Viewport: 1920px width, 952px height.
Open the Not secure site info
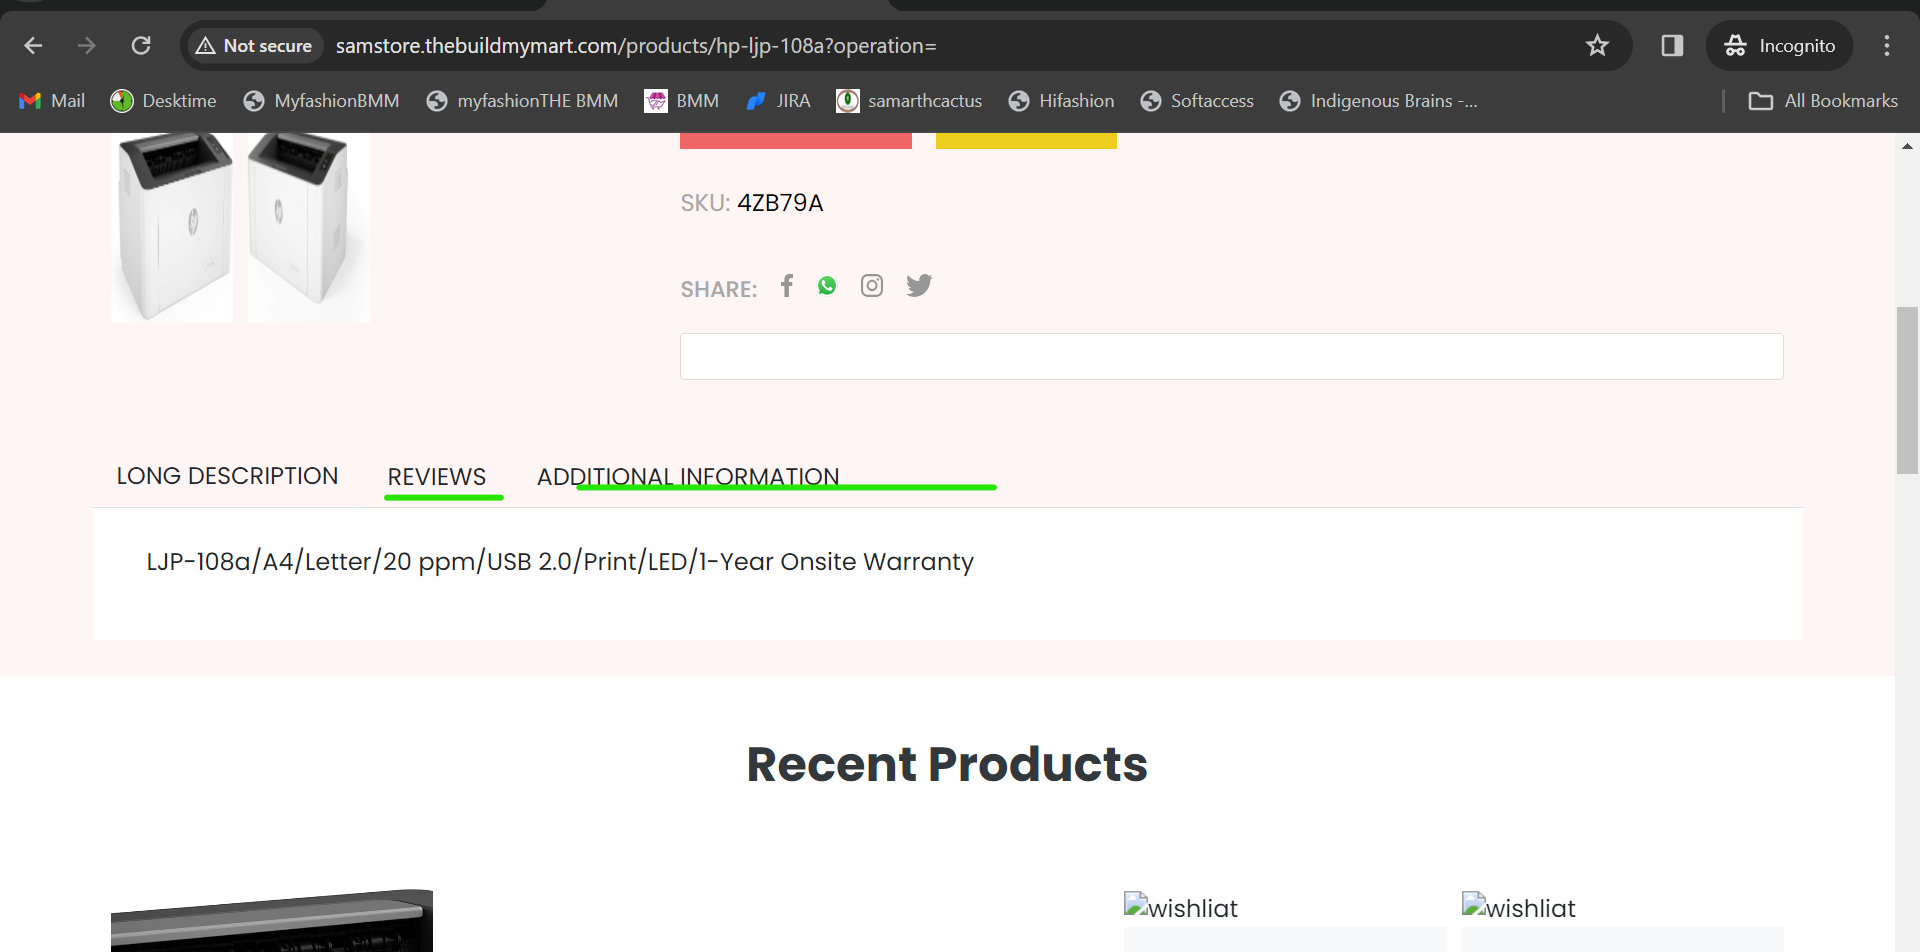click(x=255, y=46)
